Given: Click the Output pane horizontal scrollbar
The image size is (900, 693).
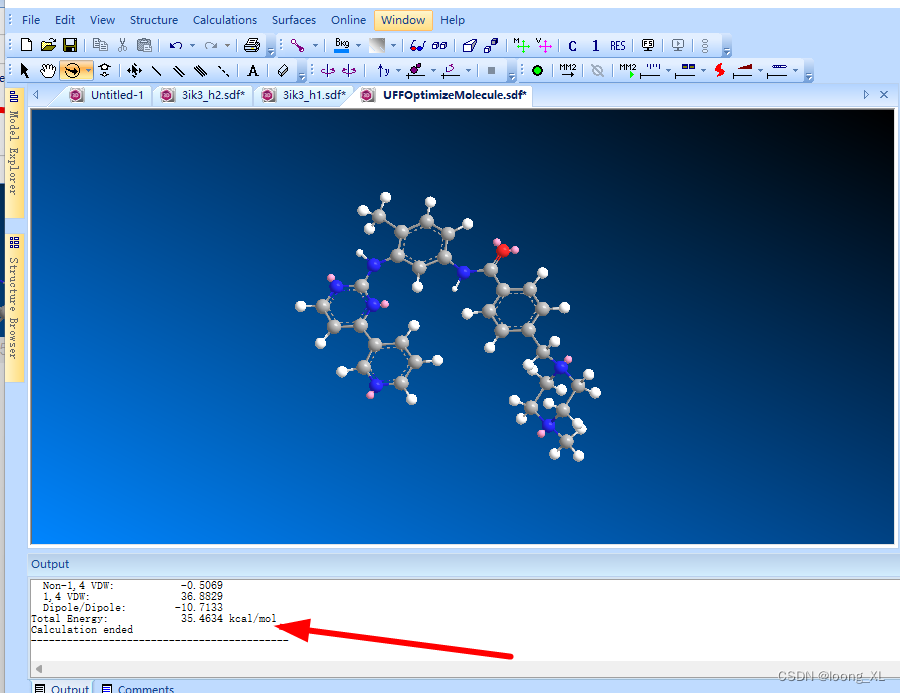Looking at the screenshot, I should pos(400,668).
